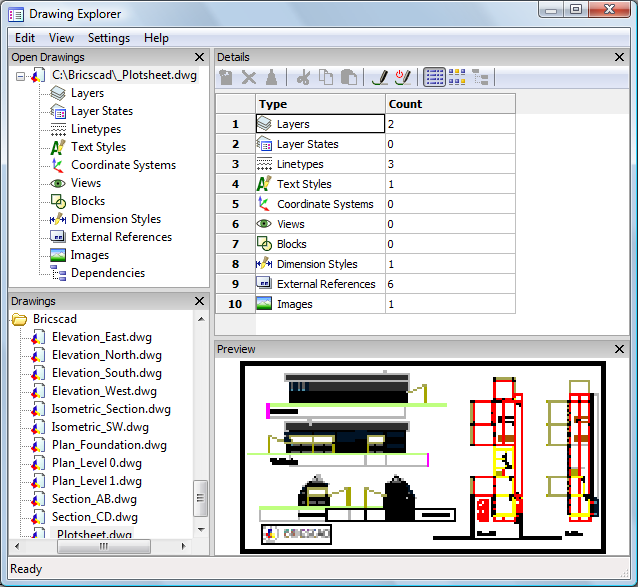Switch to Detail list view
638x587 pixels.
click(x=435, y=77)
